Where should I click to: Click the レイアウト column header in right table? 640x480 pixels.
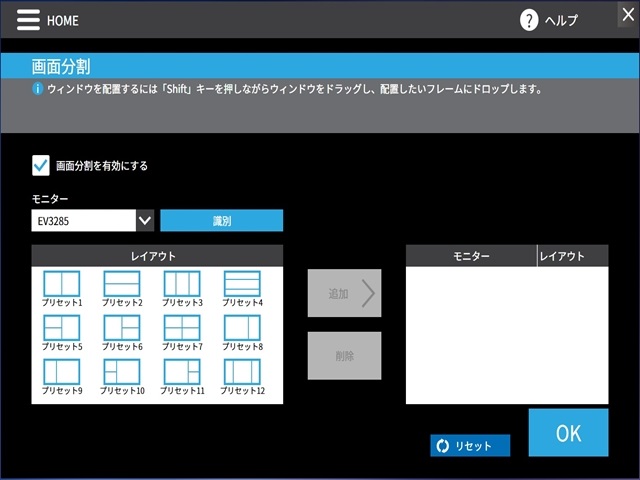coord(573,256)
